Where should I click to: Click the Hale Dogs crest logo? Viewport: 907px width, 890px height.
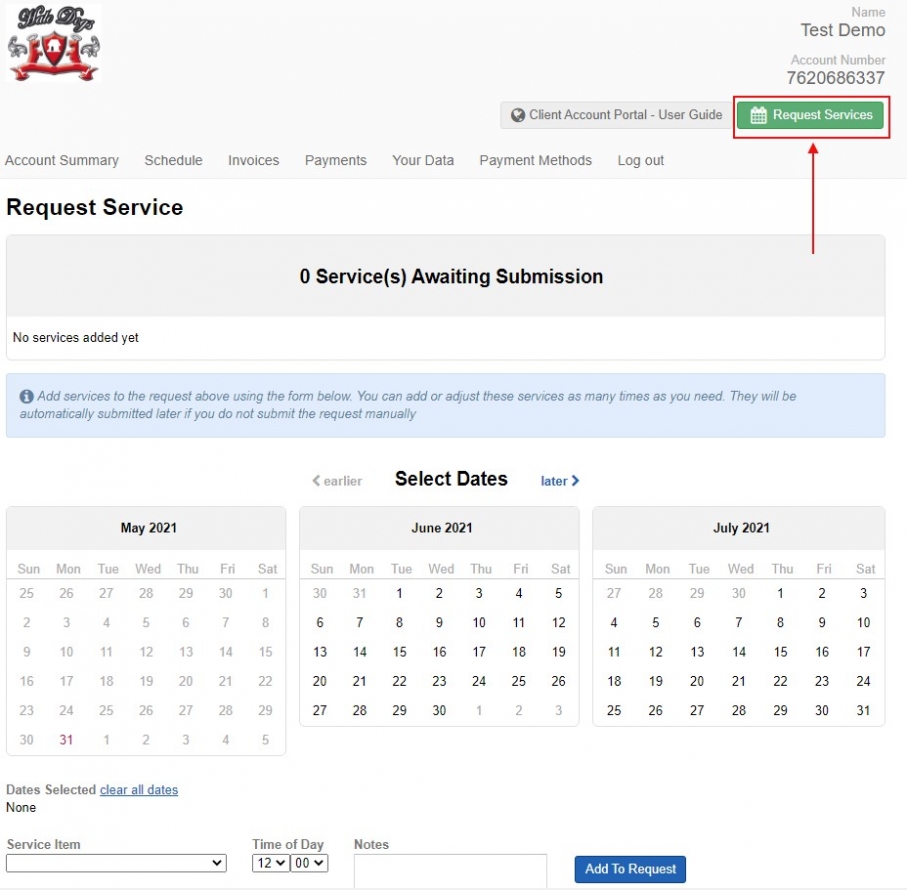pyautogui.click(x=54, y=43)
